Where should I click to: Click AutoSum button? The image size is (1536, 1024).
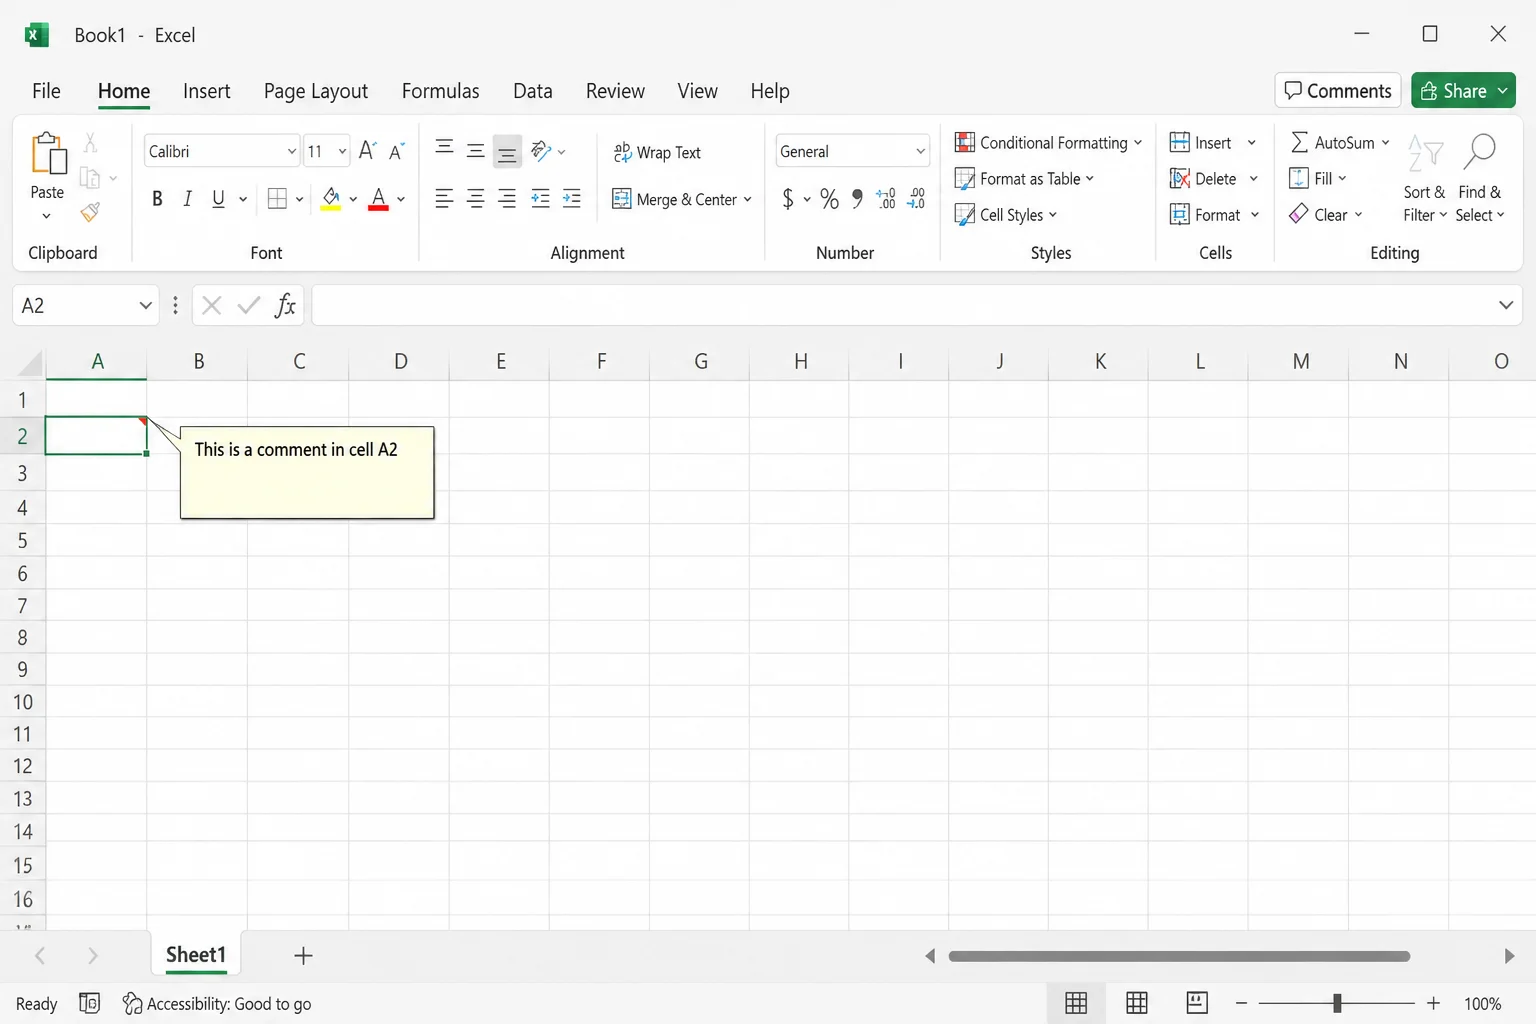1332,143
